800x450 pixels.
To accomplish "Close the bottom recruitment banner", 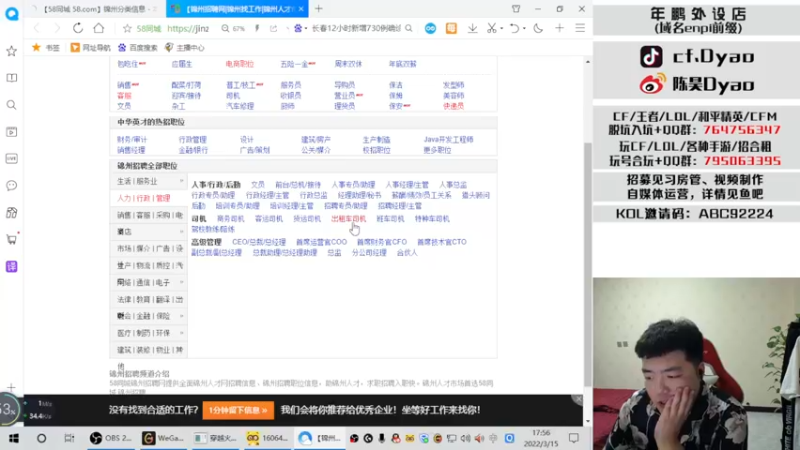I will (578, 399).
